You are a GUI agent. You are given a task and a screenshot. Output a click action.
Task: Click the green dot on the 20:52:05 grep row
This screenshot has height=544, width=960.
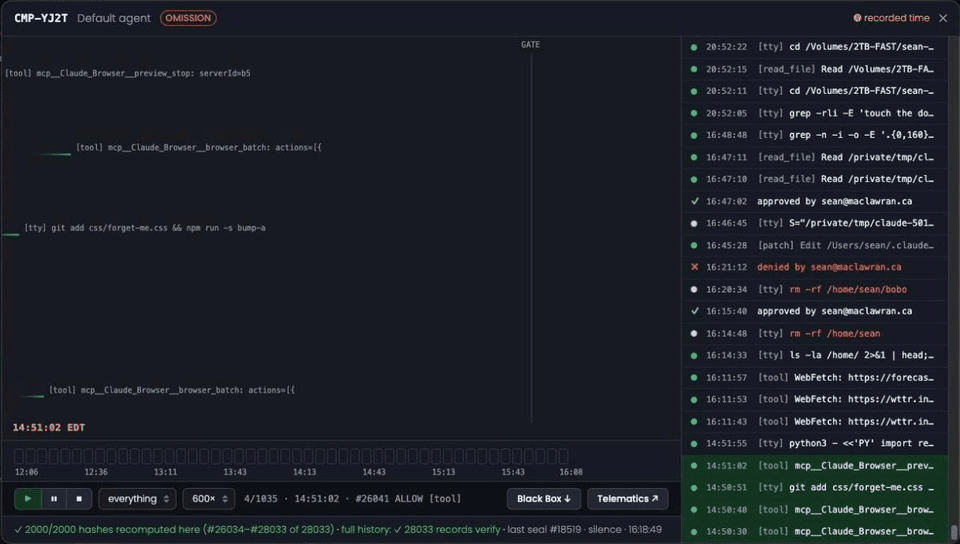tap(694, 113)
